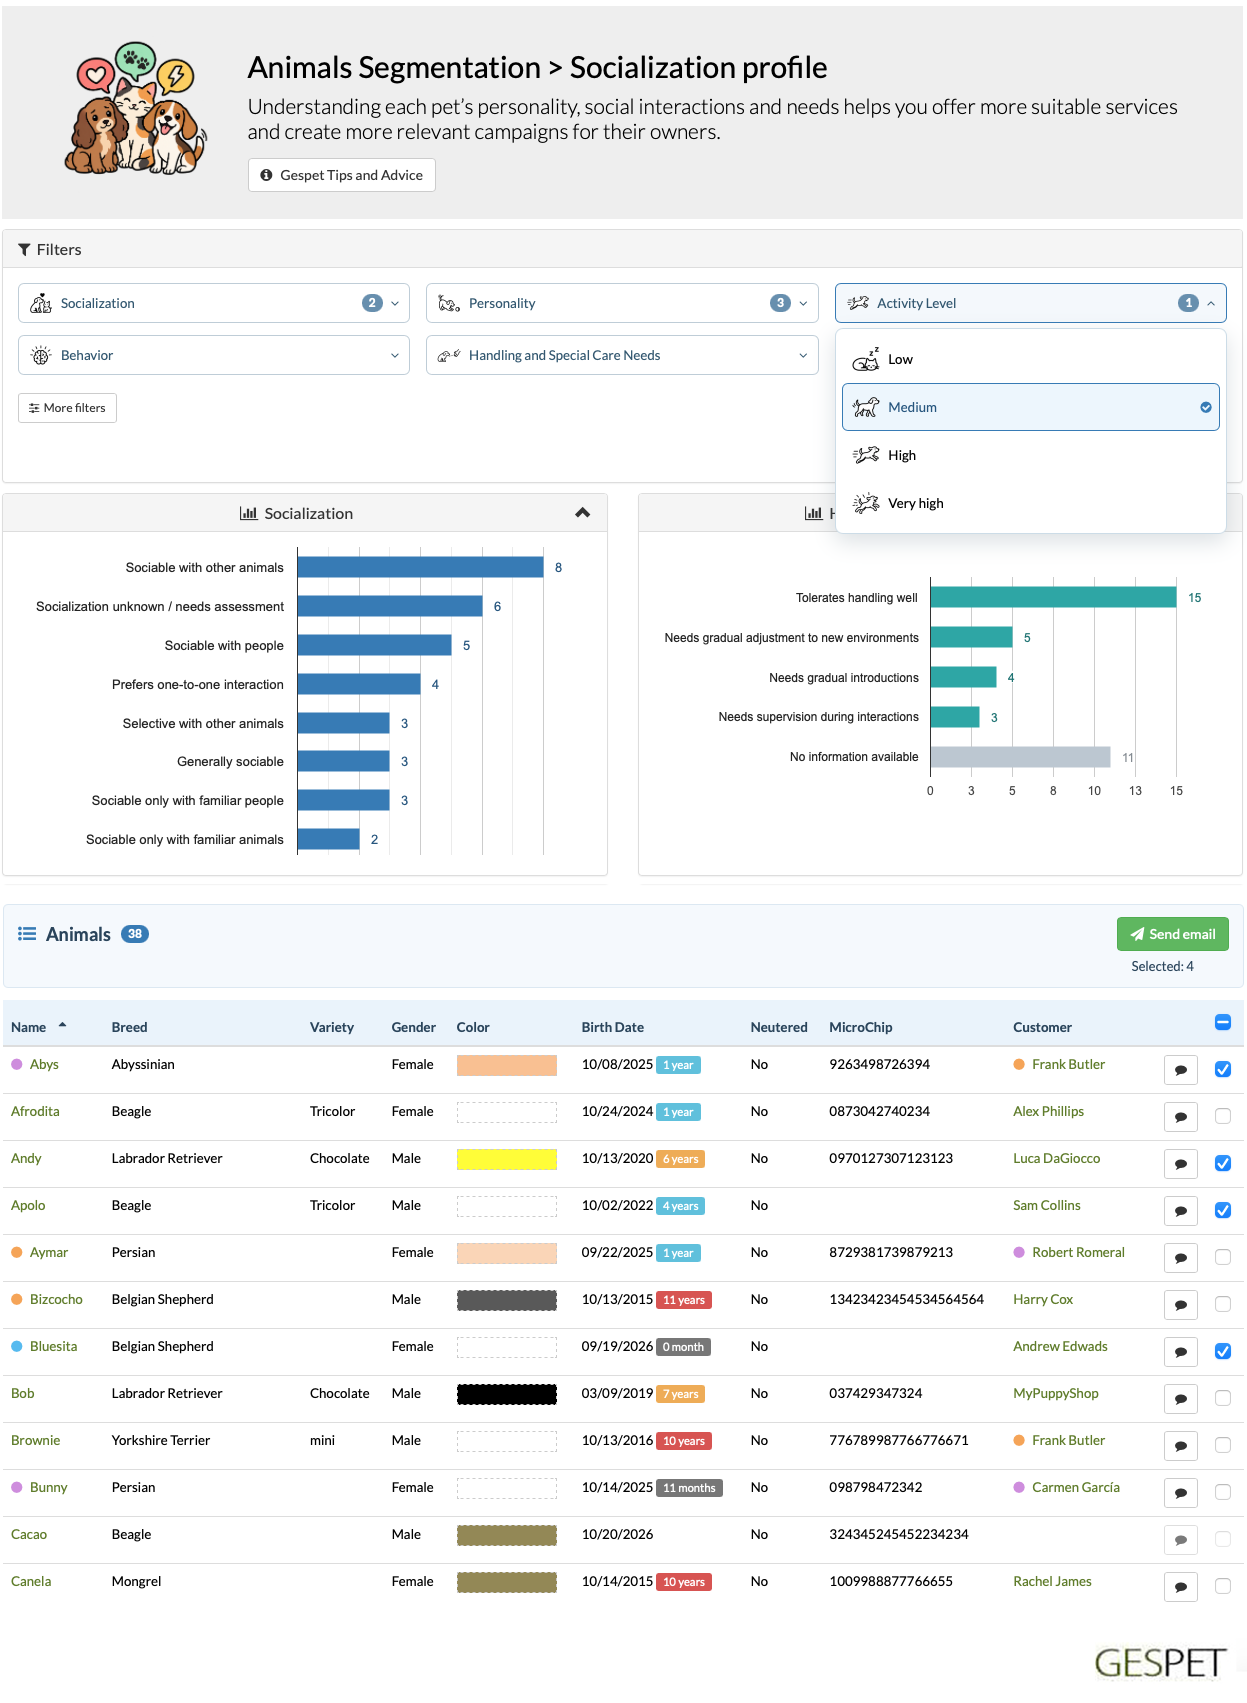Click the peach color swatch for Abys
The height and width of the screenshot is (1703, 1247).
click(506, 1065)
